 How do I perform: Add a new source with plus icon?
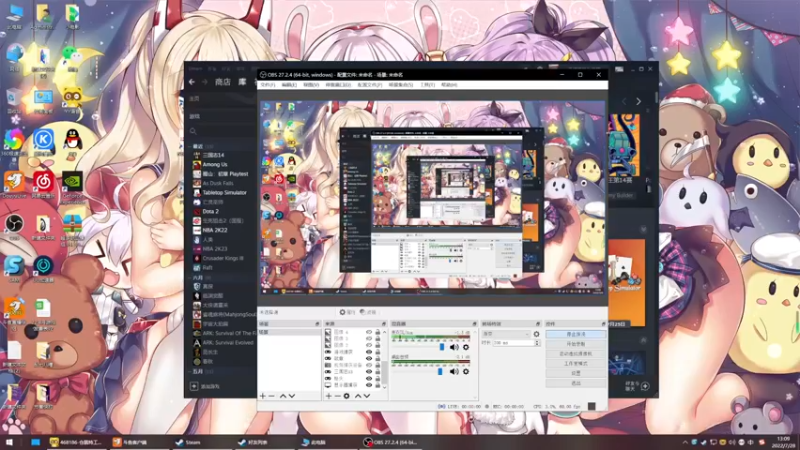pos(329,396)
